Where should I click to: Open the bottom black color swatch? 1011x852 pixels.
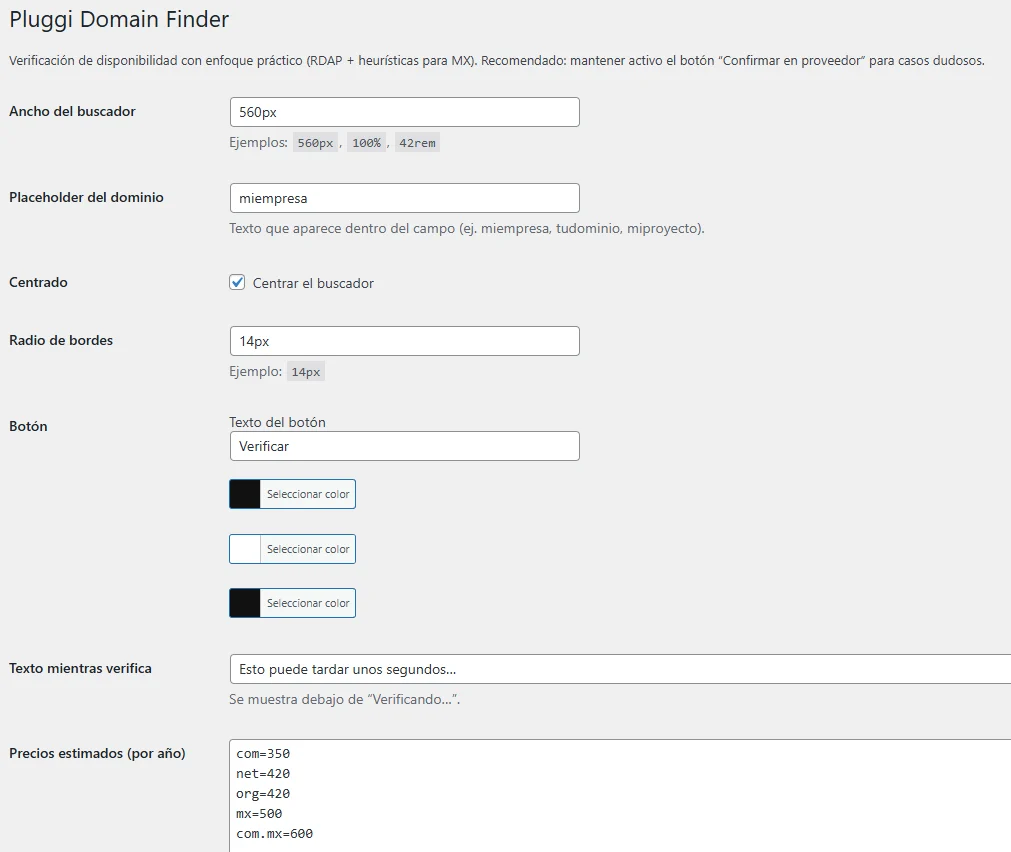245,603
